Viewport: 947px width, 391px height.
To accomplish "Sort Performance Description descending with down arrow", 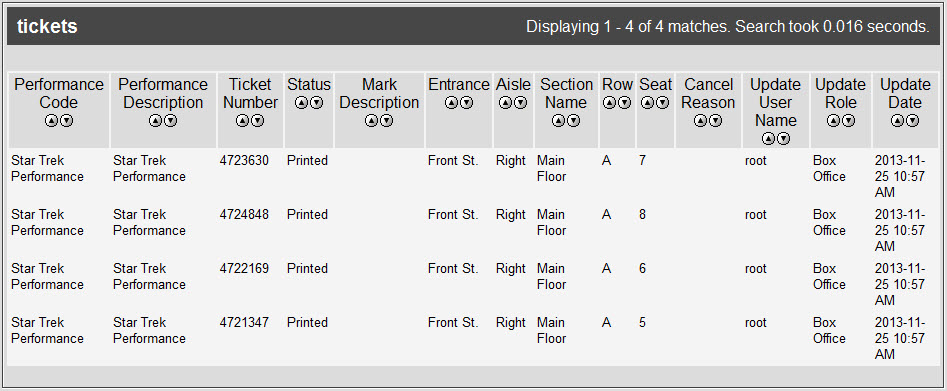I will 171,121.
